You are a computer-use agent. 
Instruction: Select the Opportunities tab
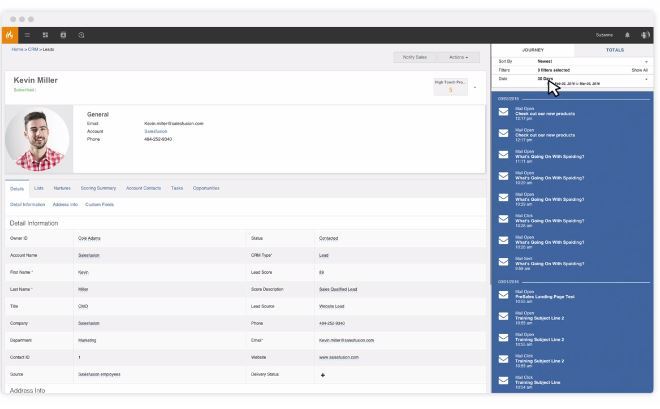206,188
